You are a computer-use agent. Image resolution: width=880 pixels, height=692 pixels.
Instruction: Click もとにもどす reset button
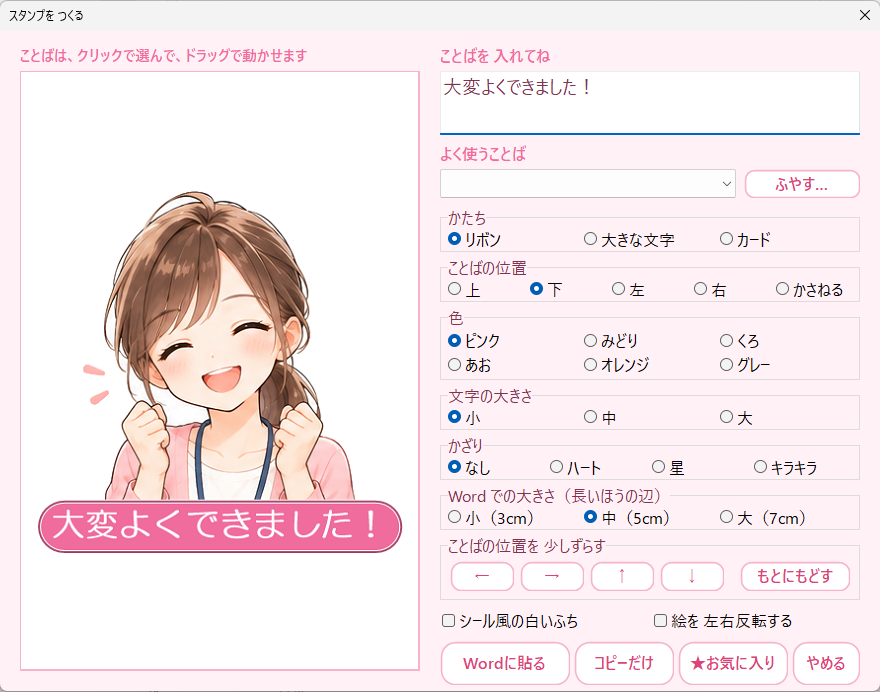(x=795, y=576)
